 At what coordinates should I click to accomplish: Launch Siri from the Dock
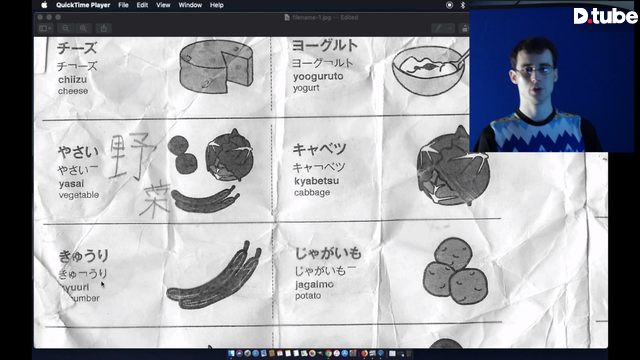point(239,353)
